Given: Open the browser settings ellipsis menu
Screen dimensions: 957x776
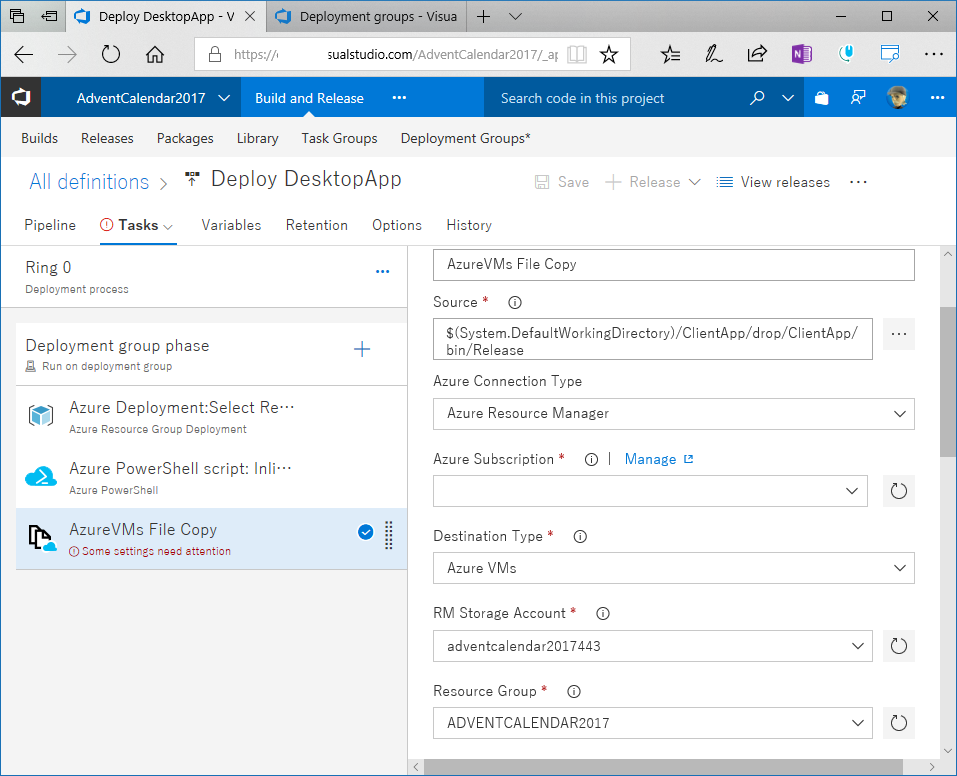Looking at the screenshot, I should click(x=934, y=54).
